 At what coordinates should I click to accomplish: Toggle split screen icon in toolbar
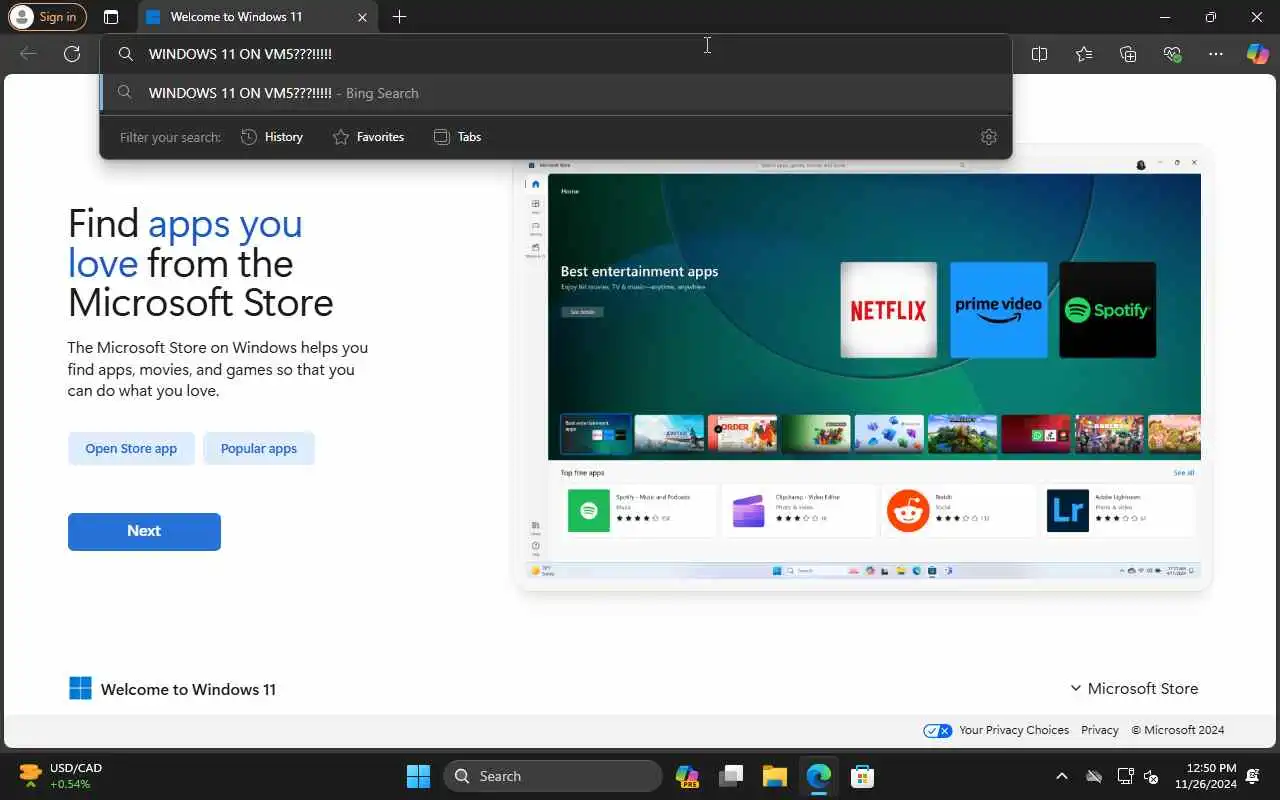1039,54
